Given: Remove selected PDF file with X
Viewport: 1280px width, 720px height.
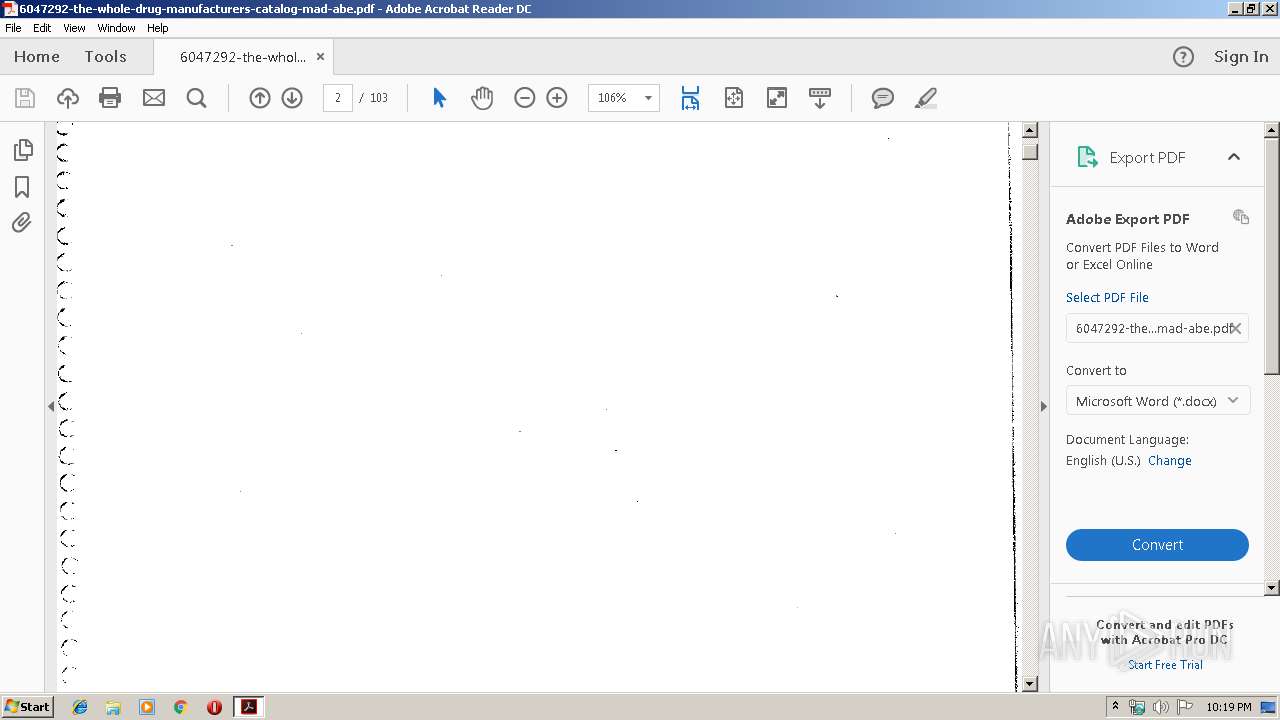Looking at the screenshot, I should (1236, 328).
